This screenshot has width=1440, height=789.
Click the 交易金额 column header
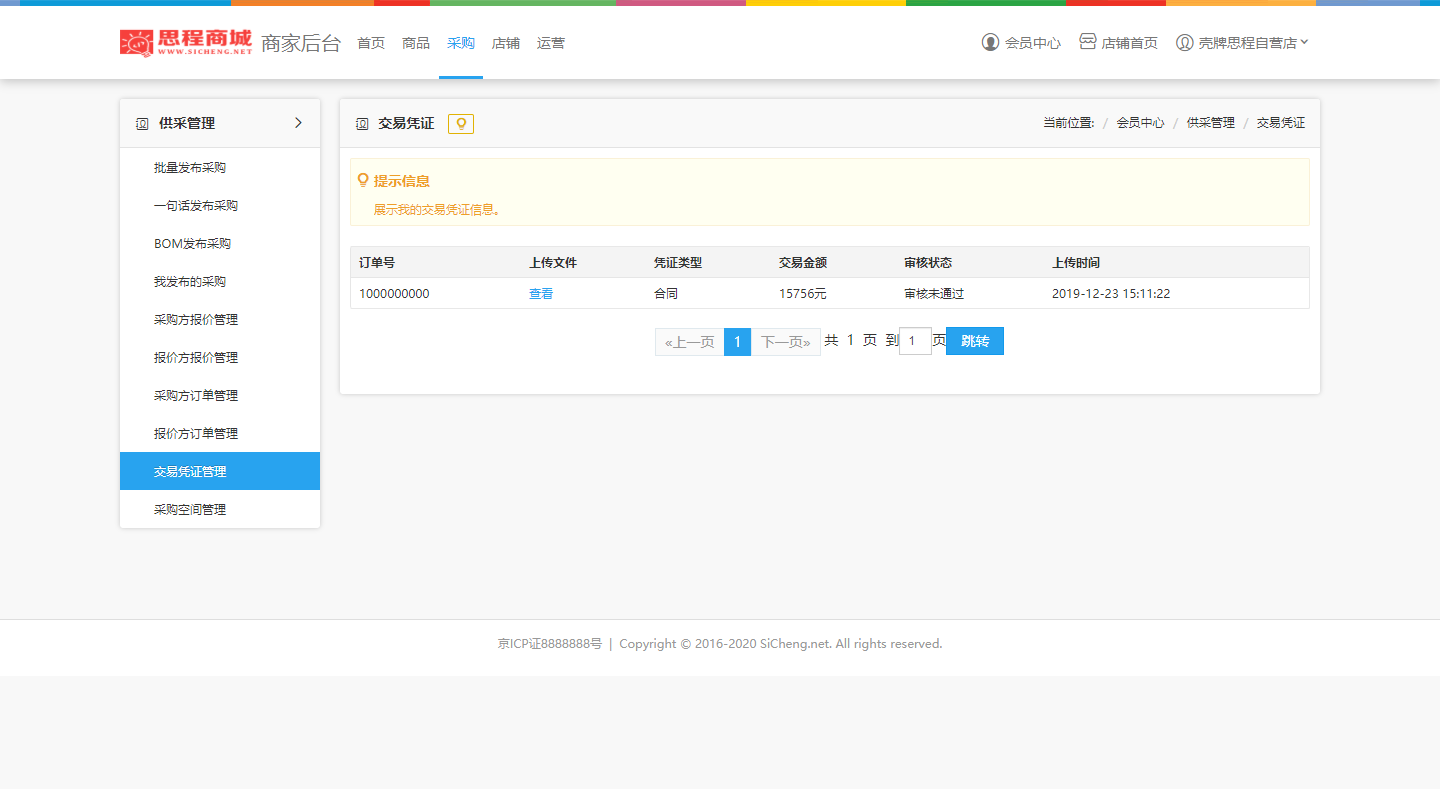(x=803, y=263)
